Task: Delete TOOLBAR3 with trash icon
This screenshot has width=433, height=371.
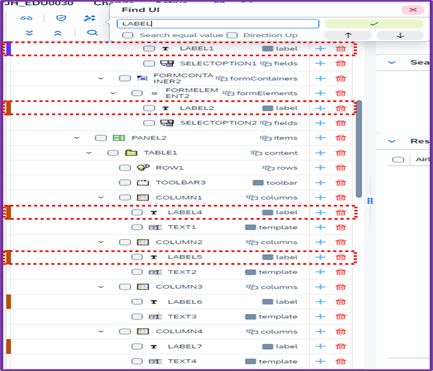Action: point(341,182)
